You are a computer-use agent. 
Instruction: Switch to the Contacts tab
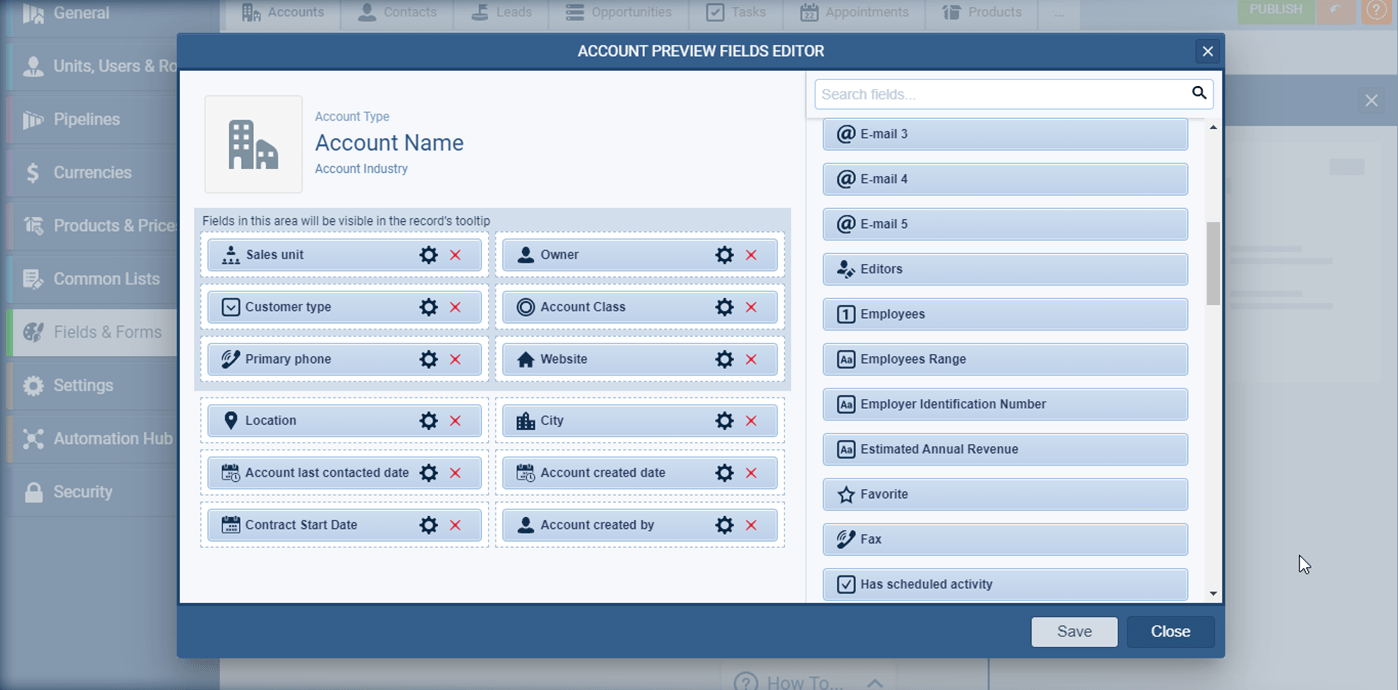(x=397, y=12)
